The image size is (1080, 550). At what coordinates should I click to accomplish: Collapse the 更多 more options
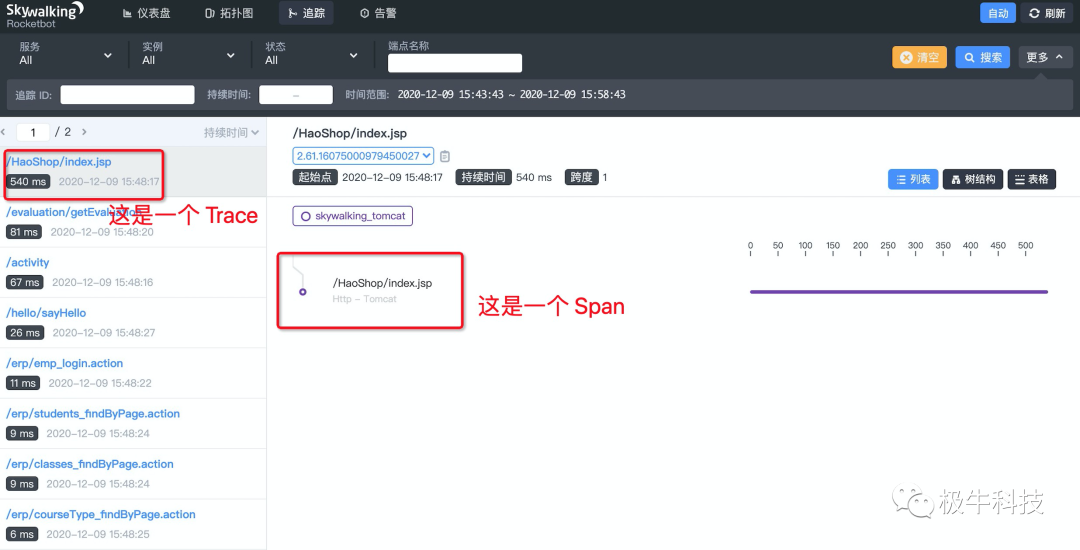(1044, 57)
